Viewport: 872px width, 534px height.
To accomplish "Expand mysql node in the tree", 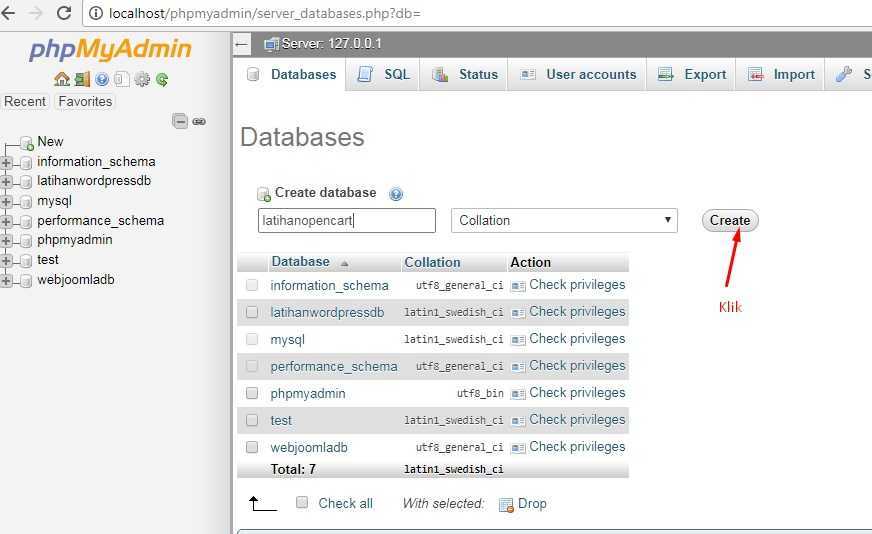I will click(x=6, y=202).
